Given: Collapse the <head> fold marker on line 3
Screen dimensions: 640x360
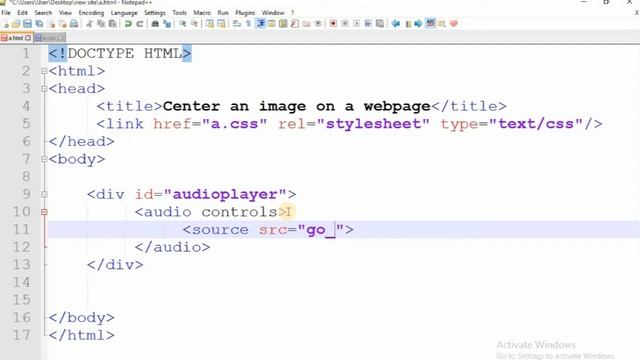Looking at the screenshot, I should tap(44, 89).
